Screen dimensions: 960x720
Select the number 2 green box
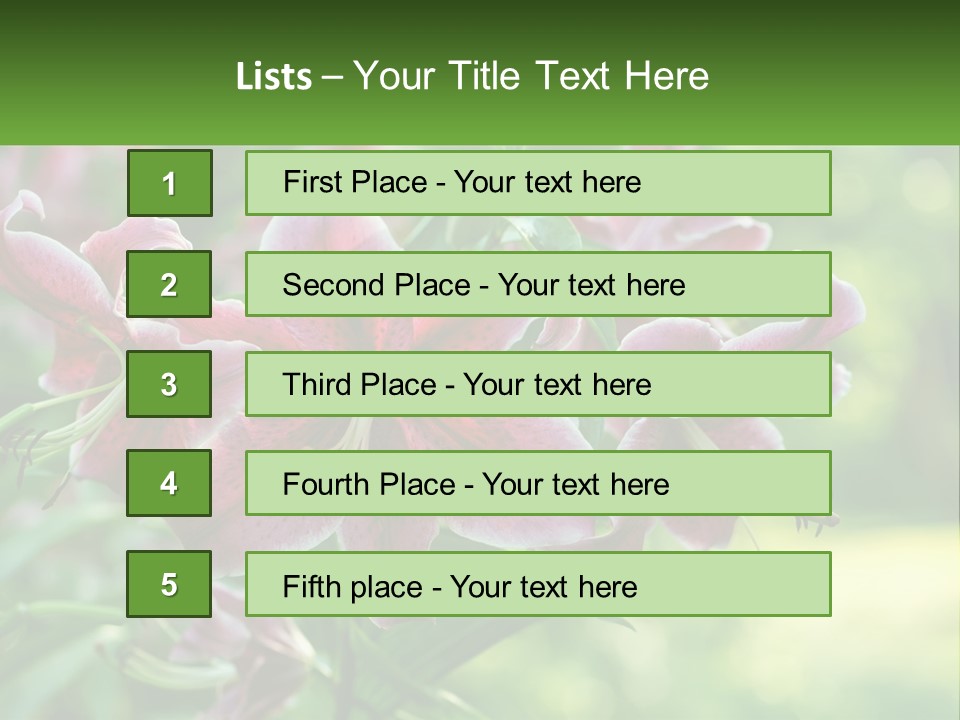169,284
